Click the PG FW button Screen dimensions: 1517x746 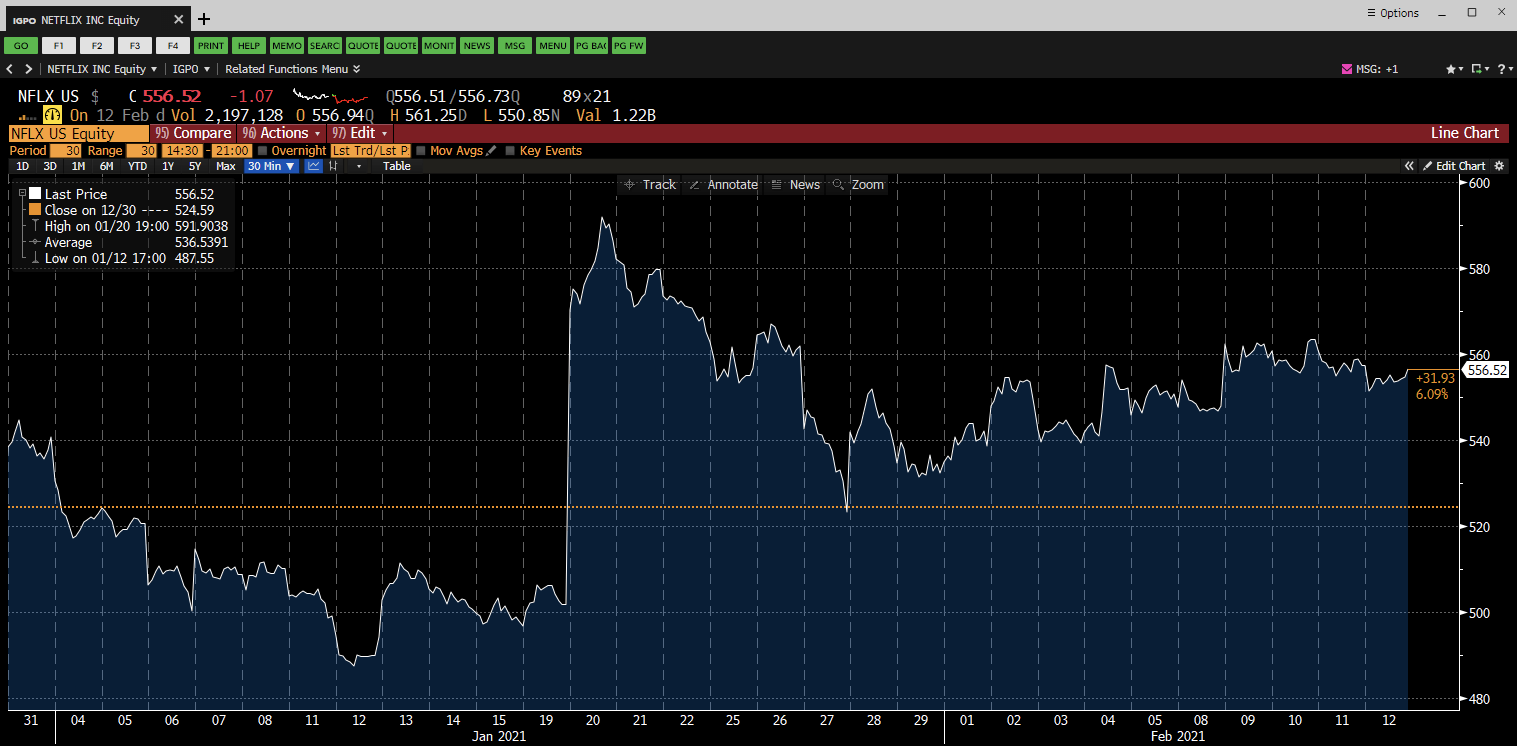[629, 45]
